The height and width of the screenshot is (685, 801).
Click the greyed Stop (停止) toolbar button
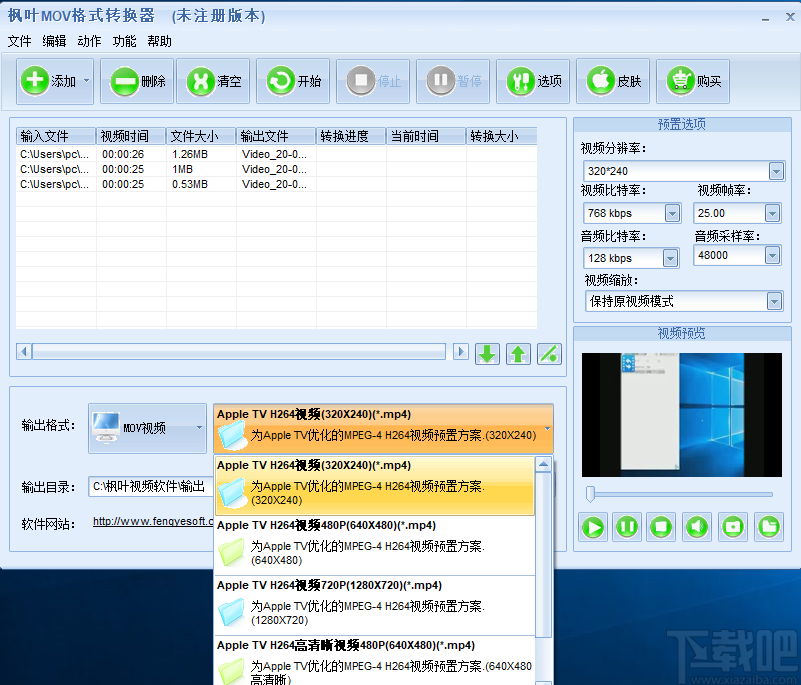(x=373, y=81)
